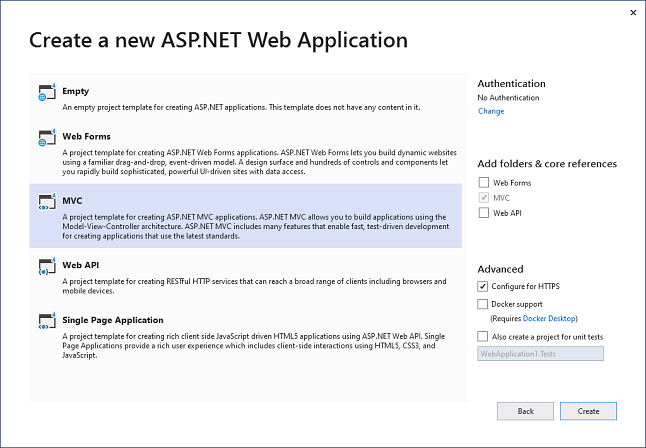The image size is (646, 448).
Task: Click the Single Page Application template icon
Action: [x=47, y=322]
